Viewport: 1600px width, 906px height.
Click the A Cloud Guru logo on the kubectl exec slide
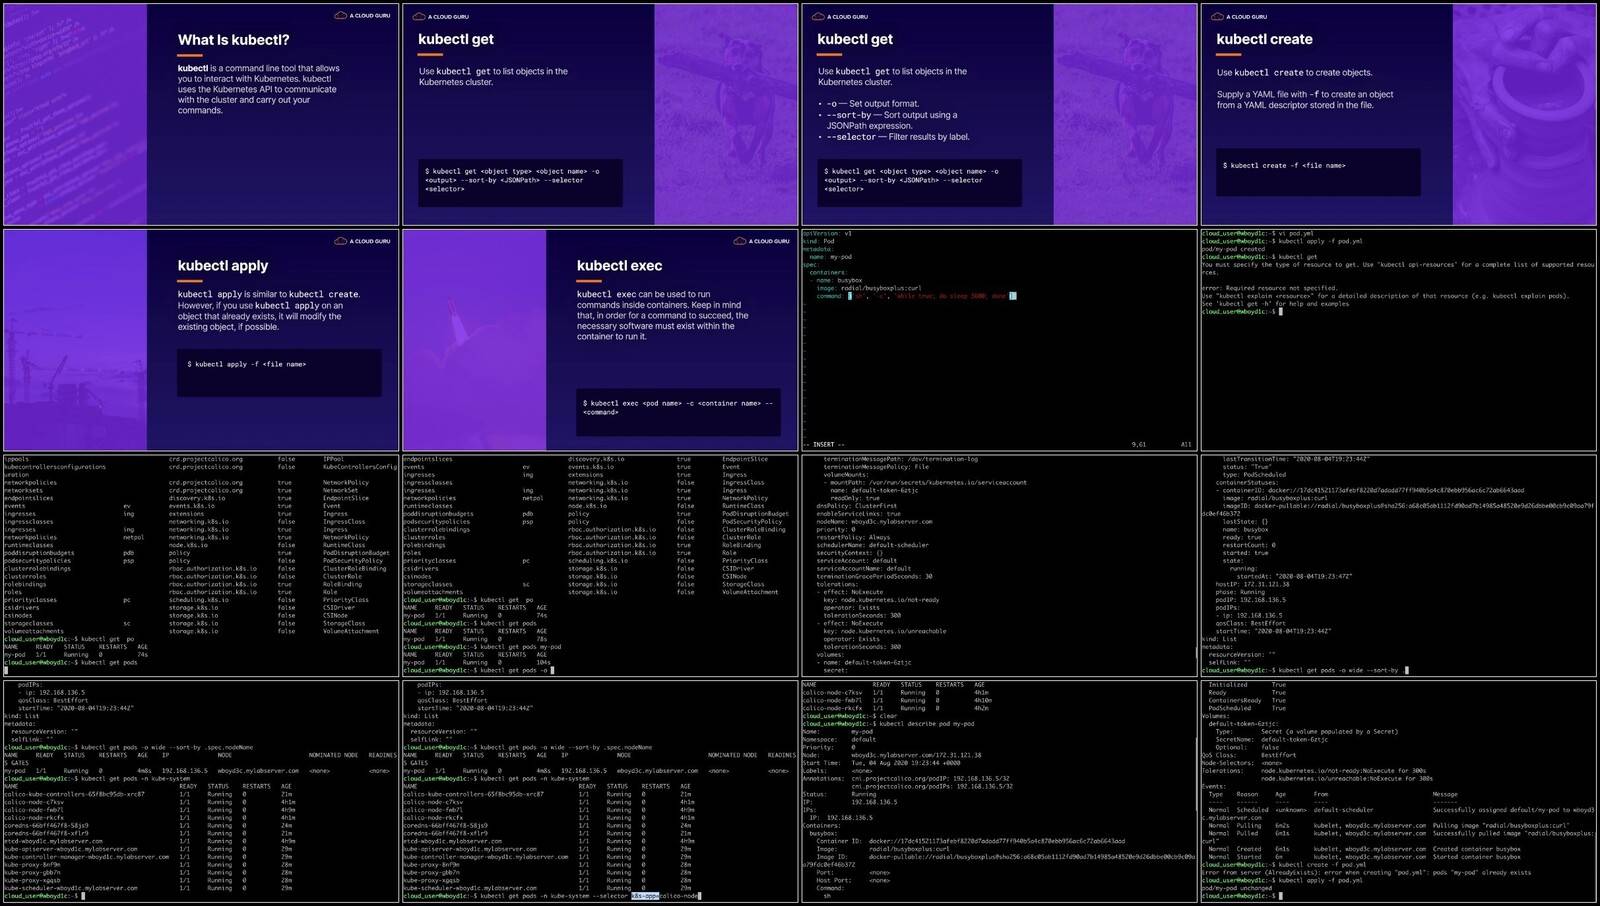(x=761, y=241)
